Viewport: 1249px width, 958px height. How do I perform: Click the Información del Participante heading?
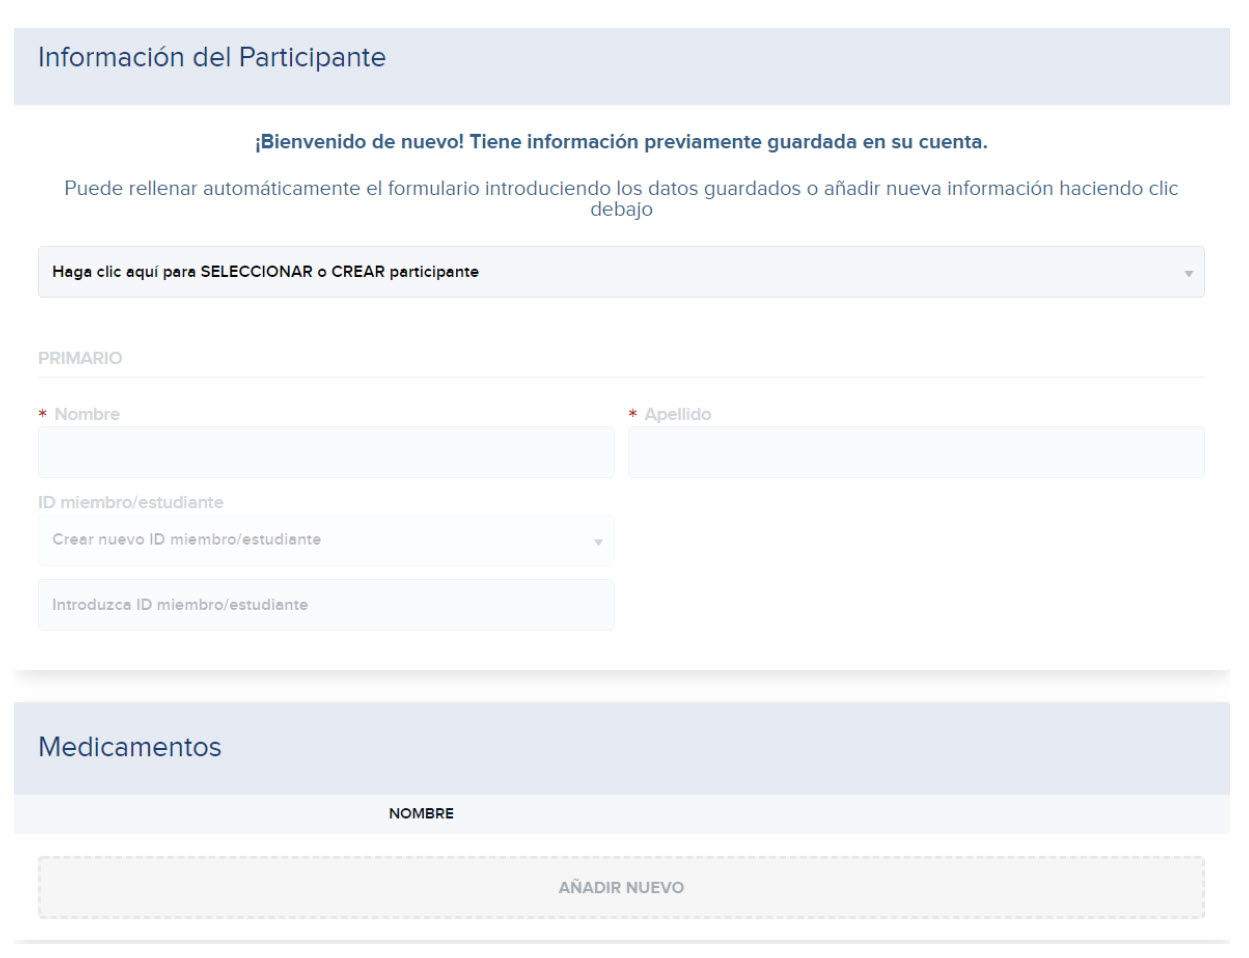[212, 57]
